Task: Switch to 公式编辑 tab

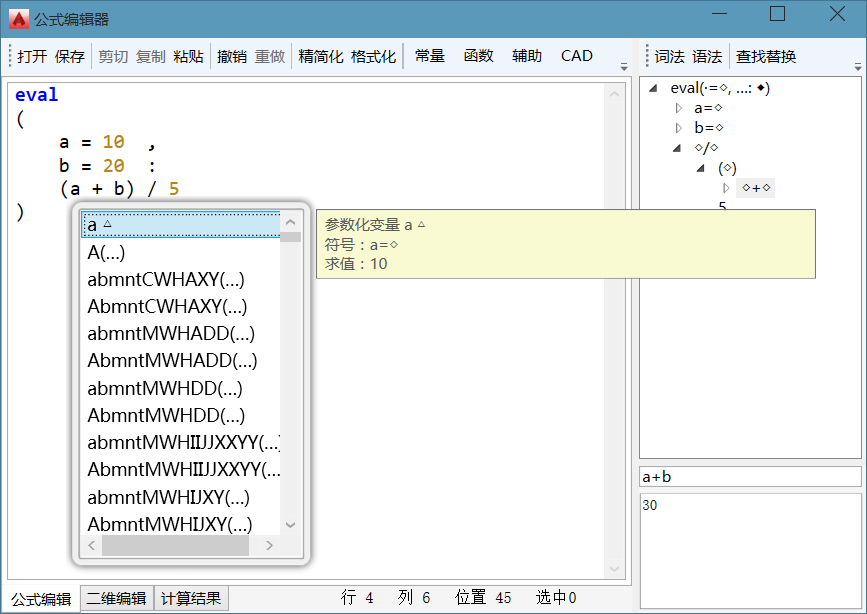Action: [x=41, y=599]
